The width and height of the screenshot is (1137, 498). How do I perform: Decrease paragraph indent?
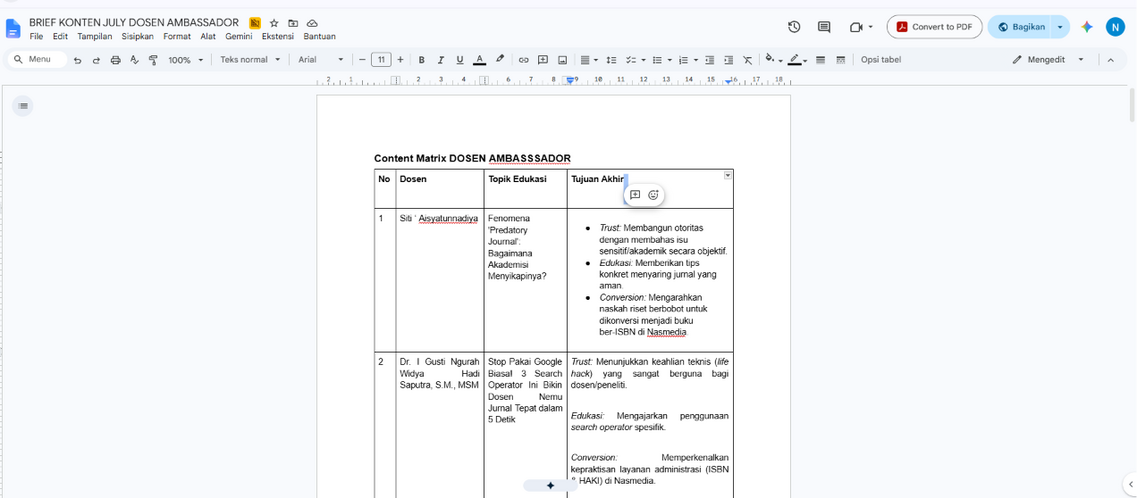(709, 60)
